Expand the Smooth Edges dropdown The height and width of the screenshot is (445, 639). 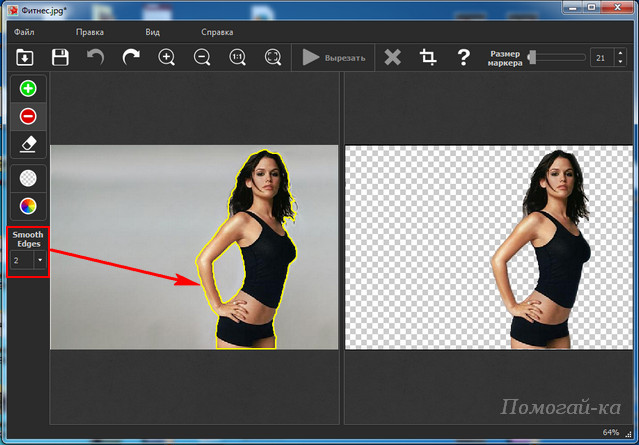coord(40,260)
